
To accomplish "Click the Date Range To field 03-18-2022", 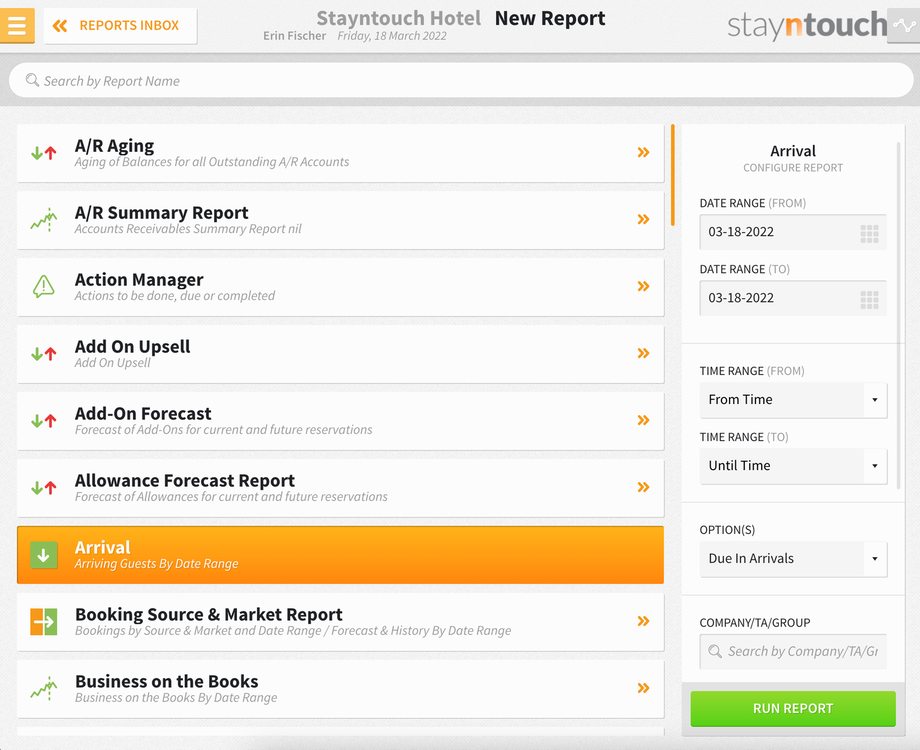I will point(793,298).
